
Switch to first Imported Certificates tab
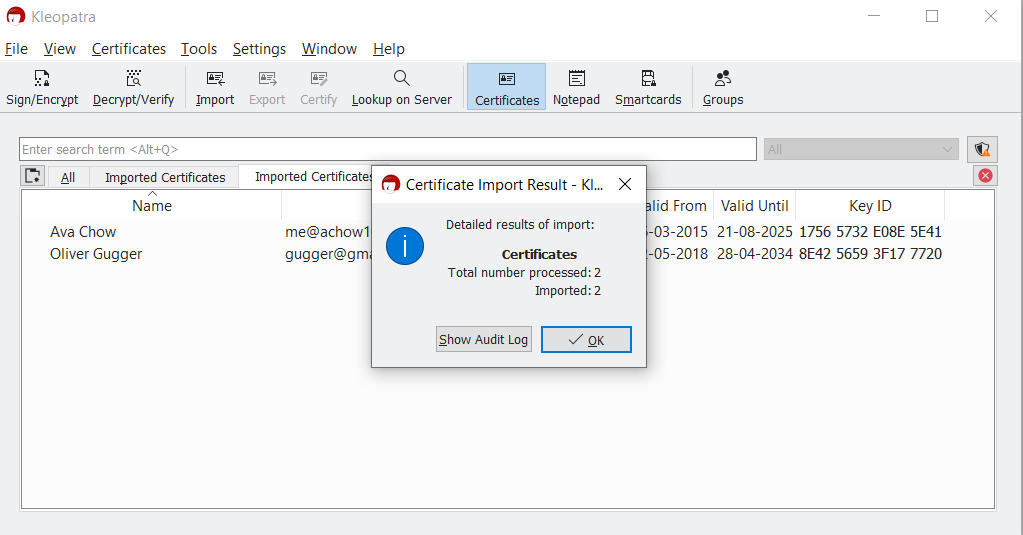coord(165,177)
